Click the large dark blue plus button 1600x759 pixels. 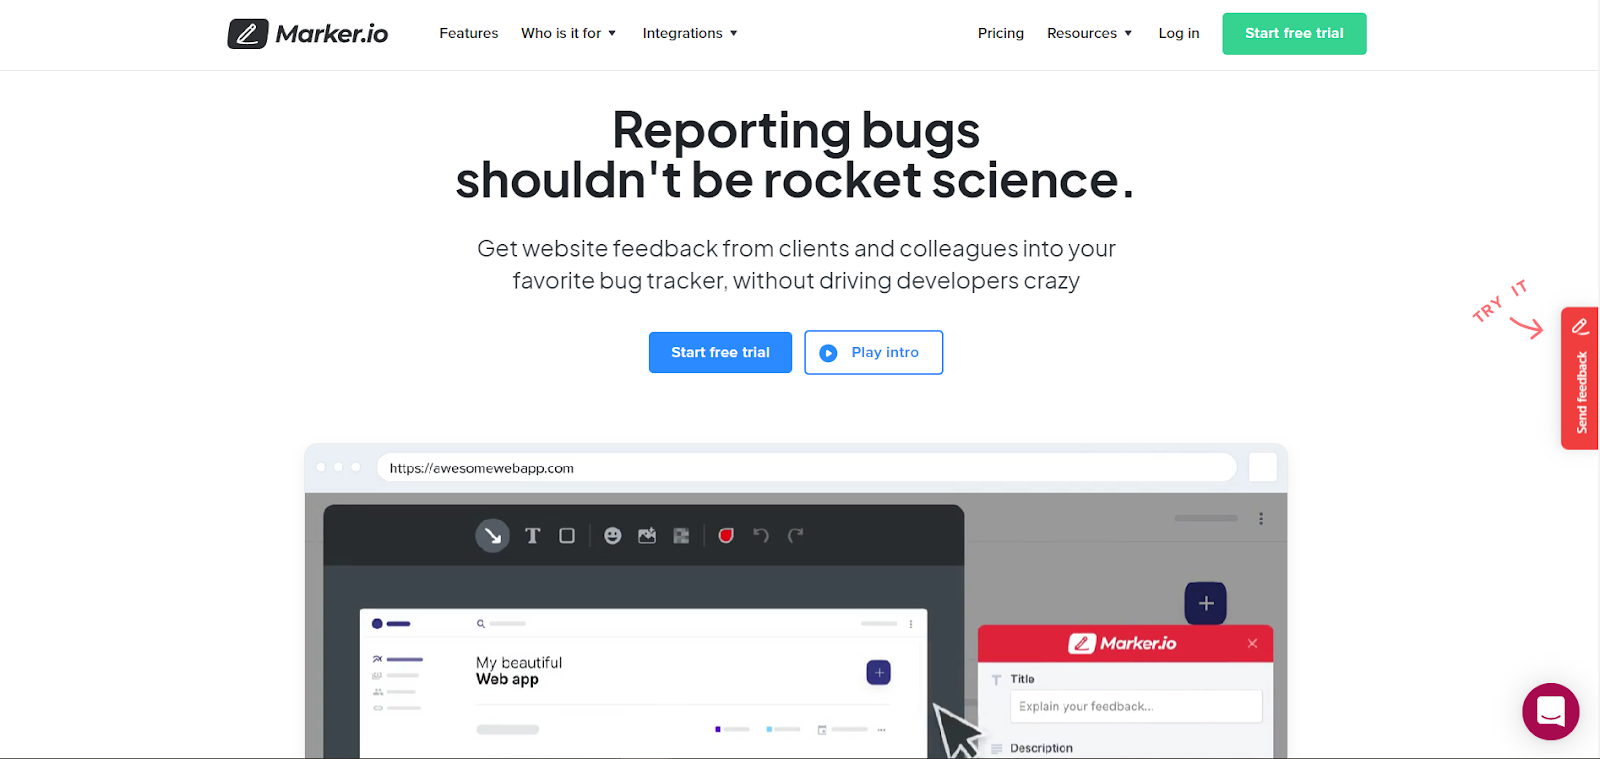click(1206, 603)
